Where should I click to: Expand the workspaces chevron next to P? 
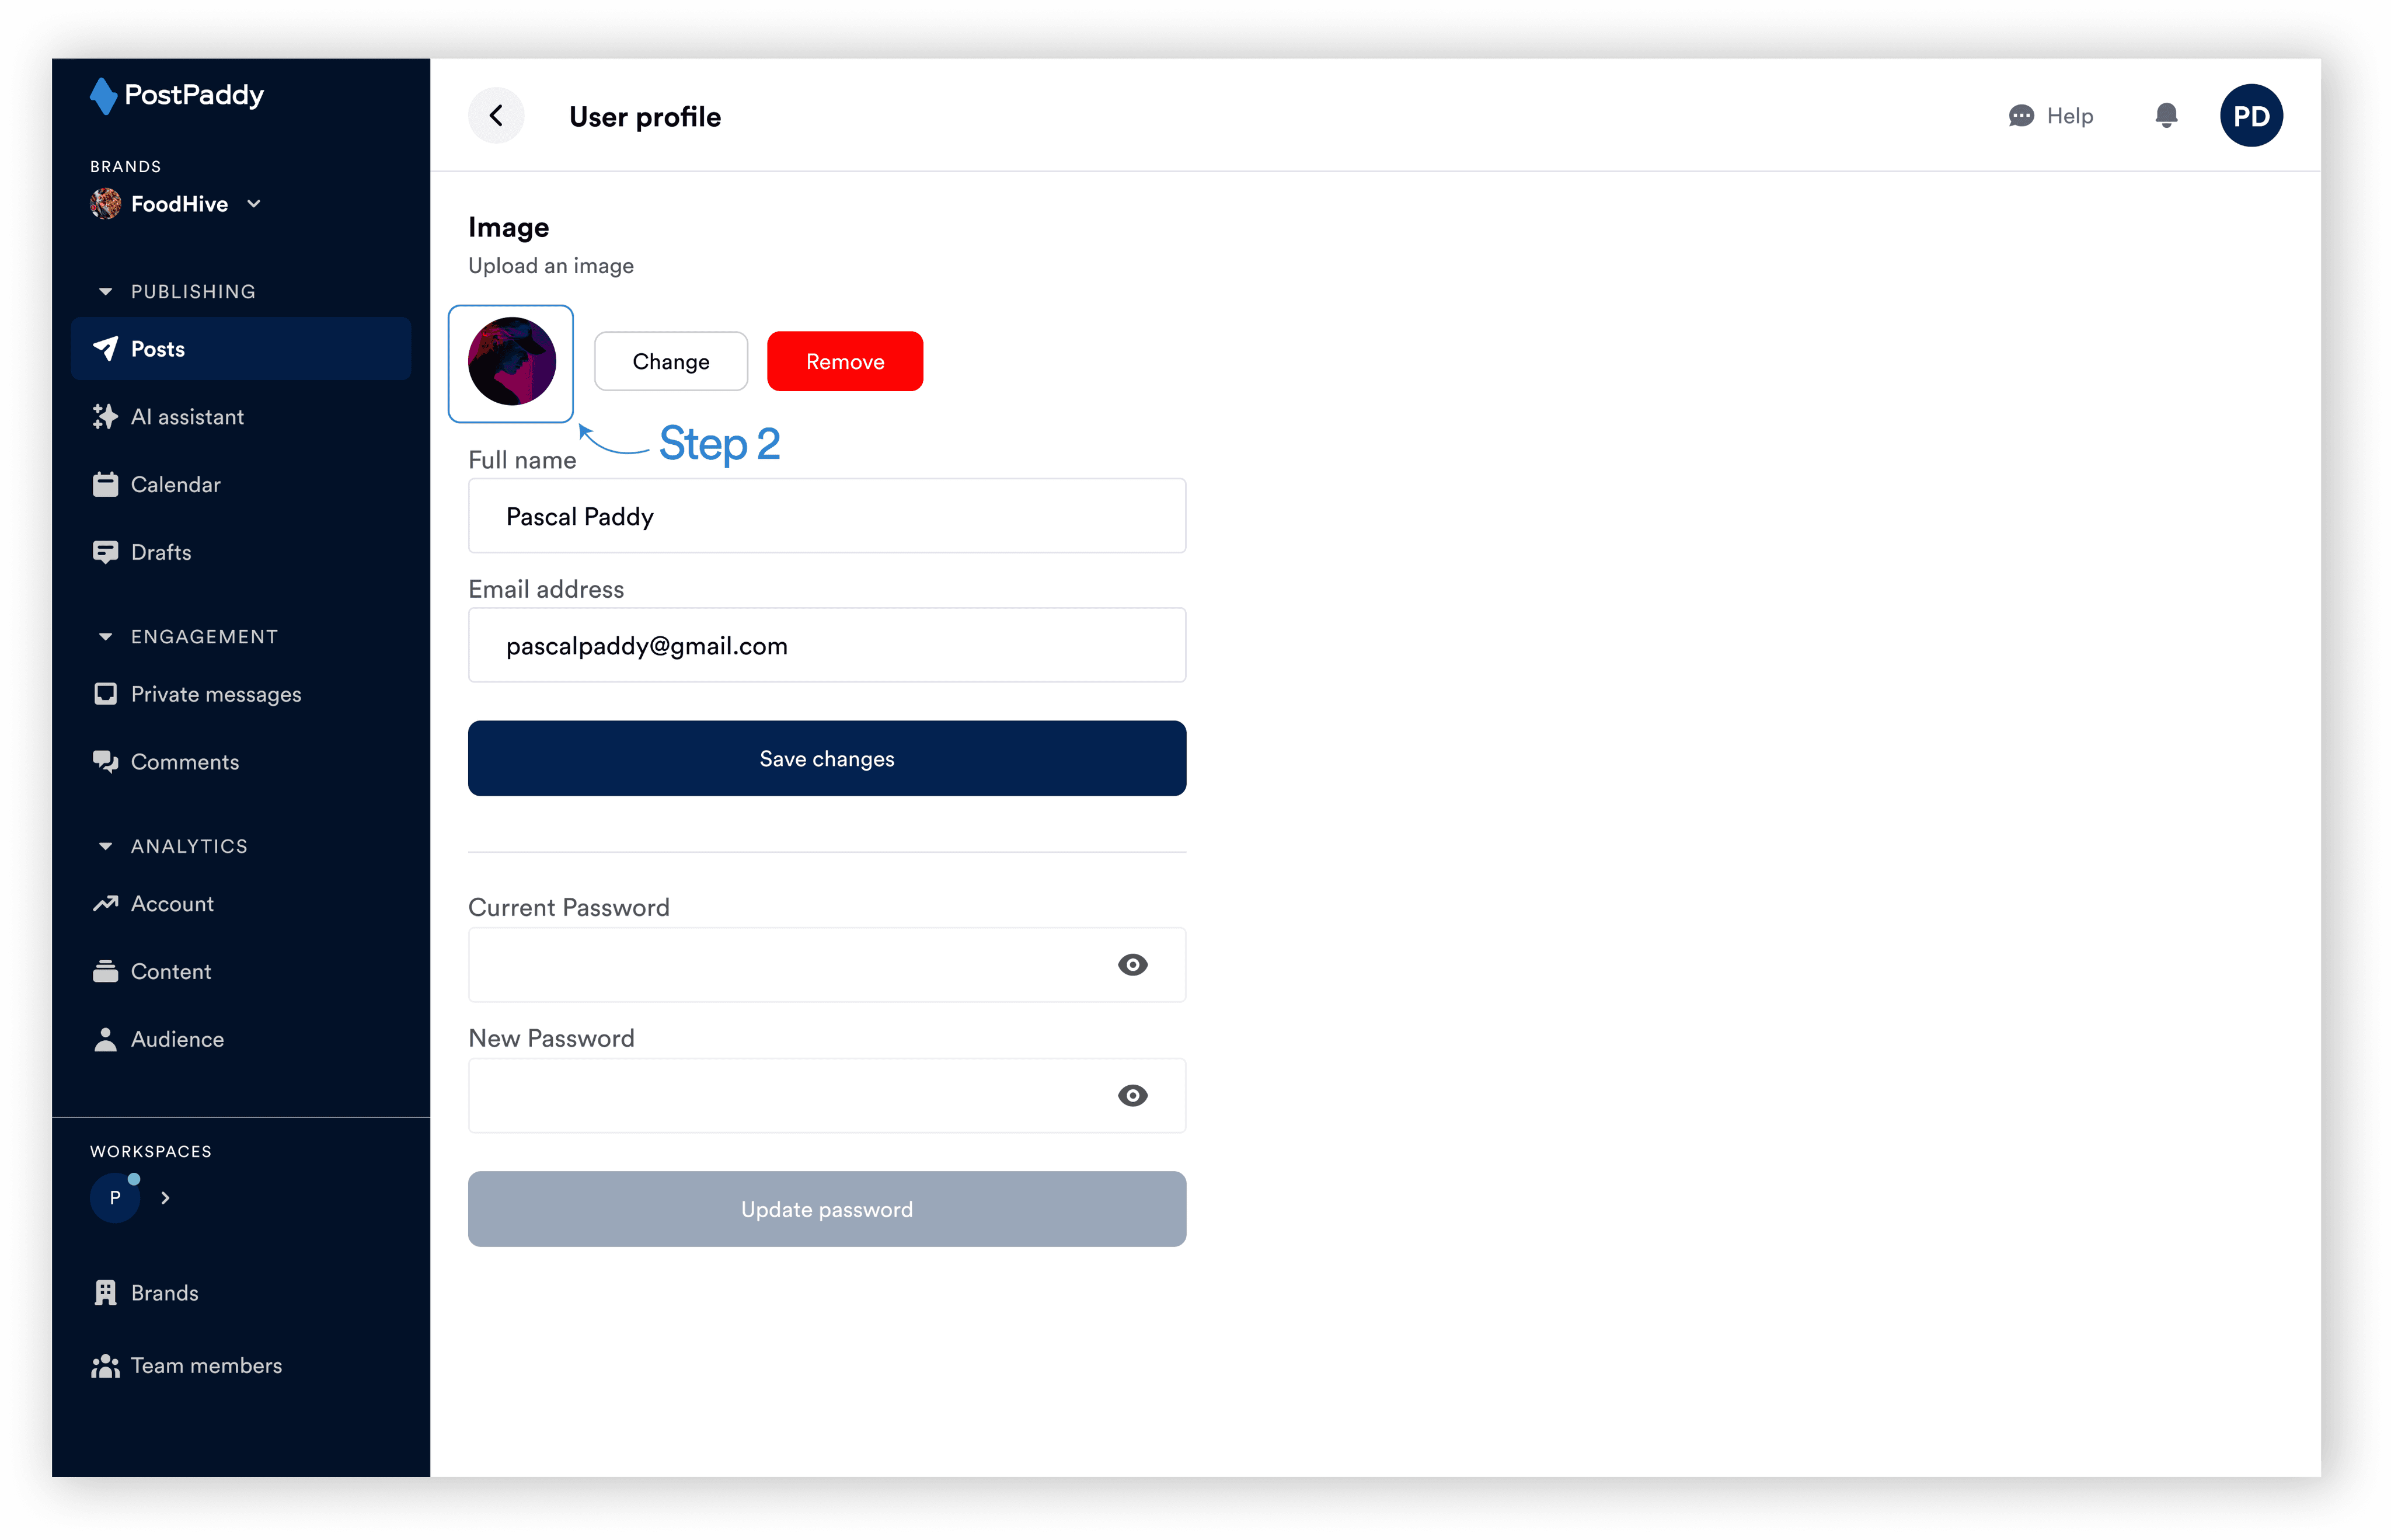pos(166,1198)
